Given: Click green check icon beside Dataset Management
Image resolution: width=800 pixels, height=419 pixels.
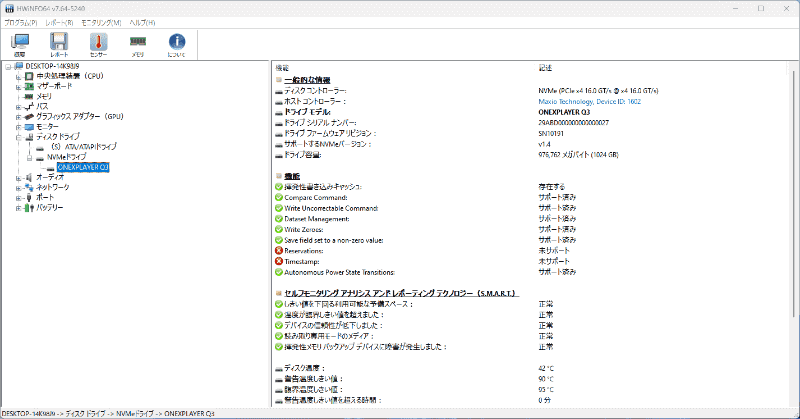Looking at the screenshot, I should 279,219.
